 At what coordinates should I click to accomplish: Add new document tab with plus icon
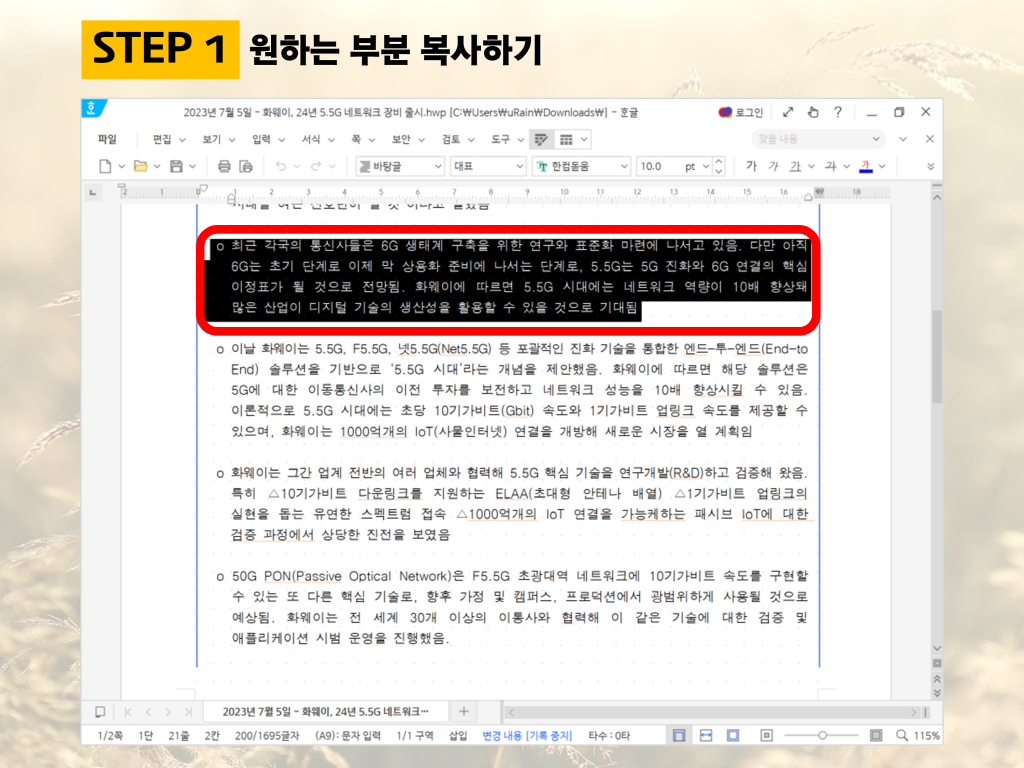click(x=464, y=711)
